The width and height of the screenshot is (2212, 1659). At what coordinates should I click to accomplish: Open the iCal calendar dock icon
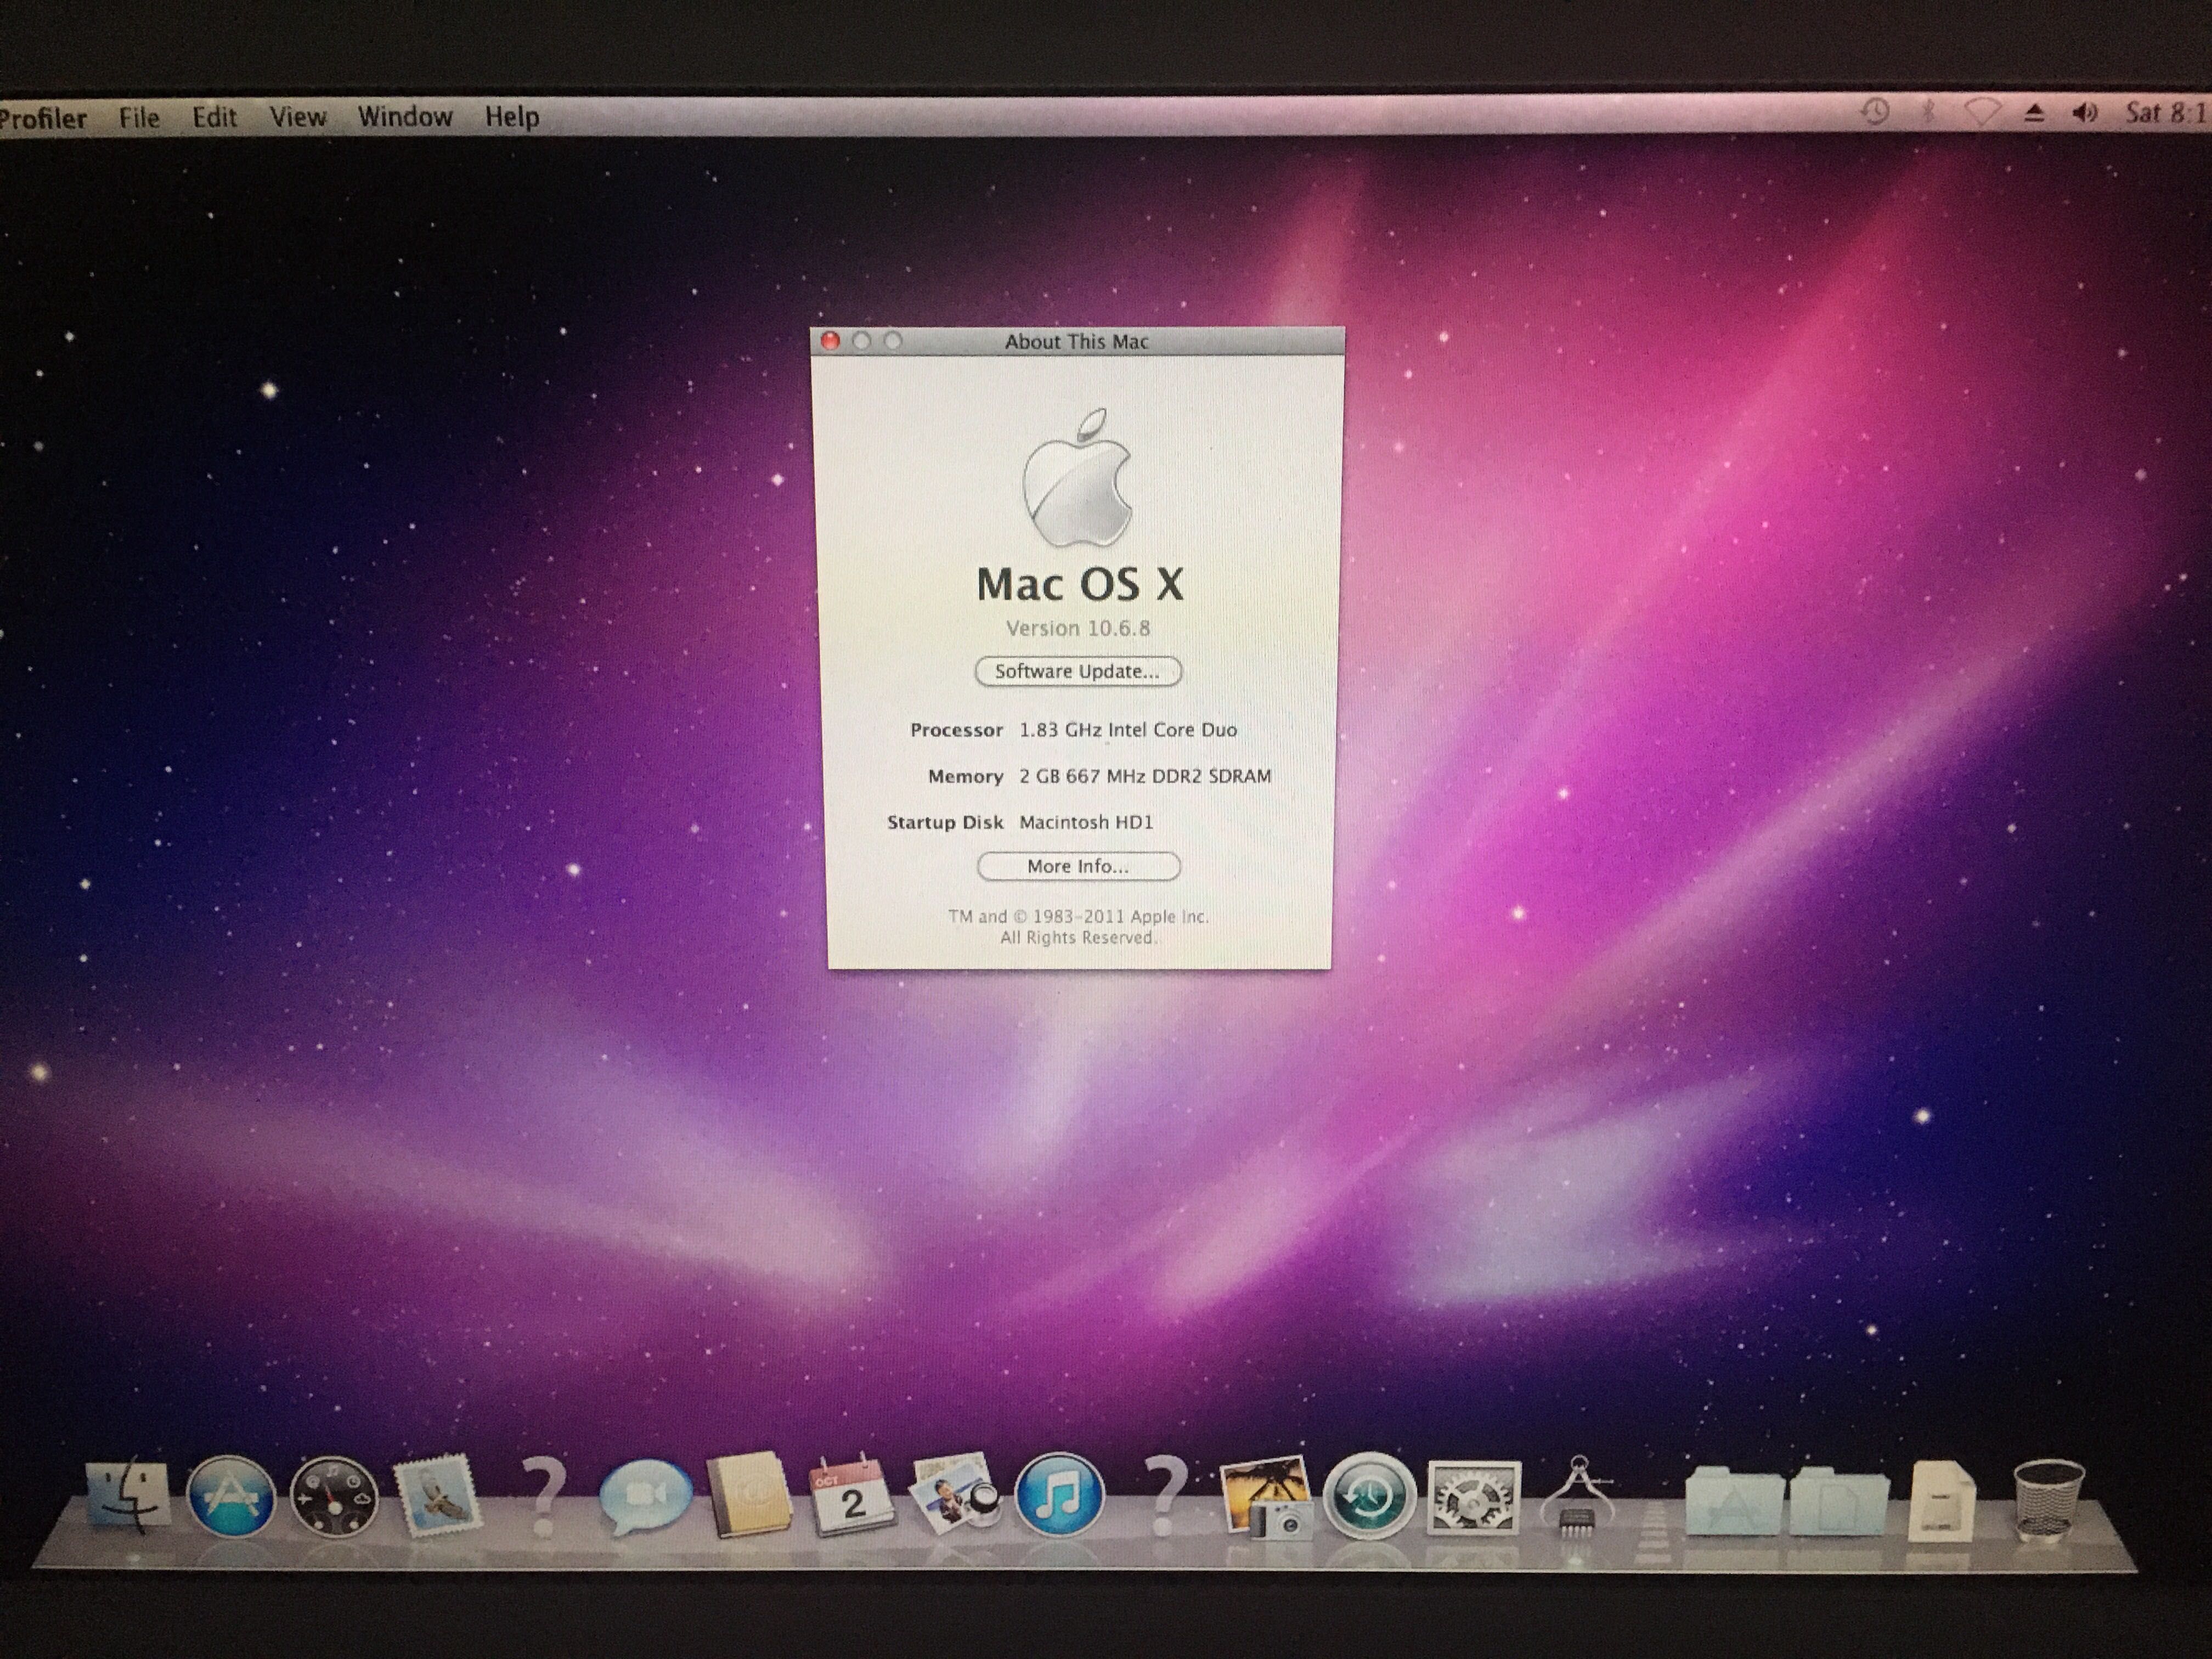click(851, 1496)
